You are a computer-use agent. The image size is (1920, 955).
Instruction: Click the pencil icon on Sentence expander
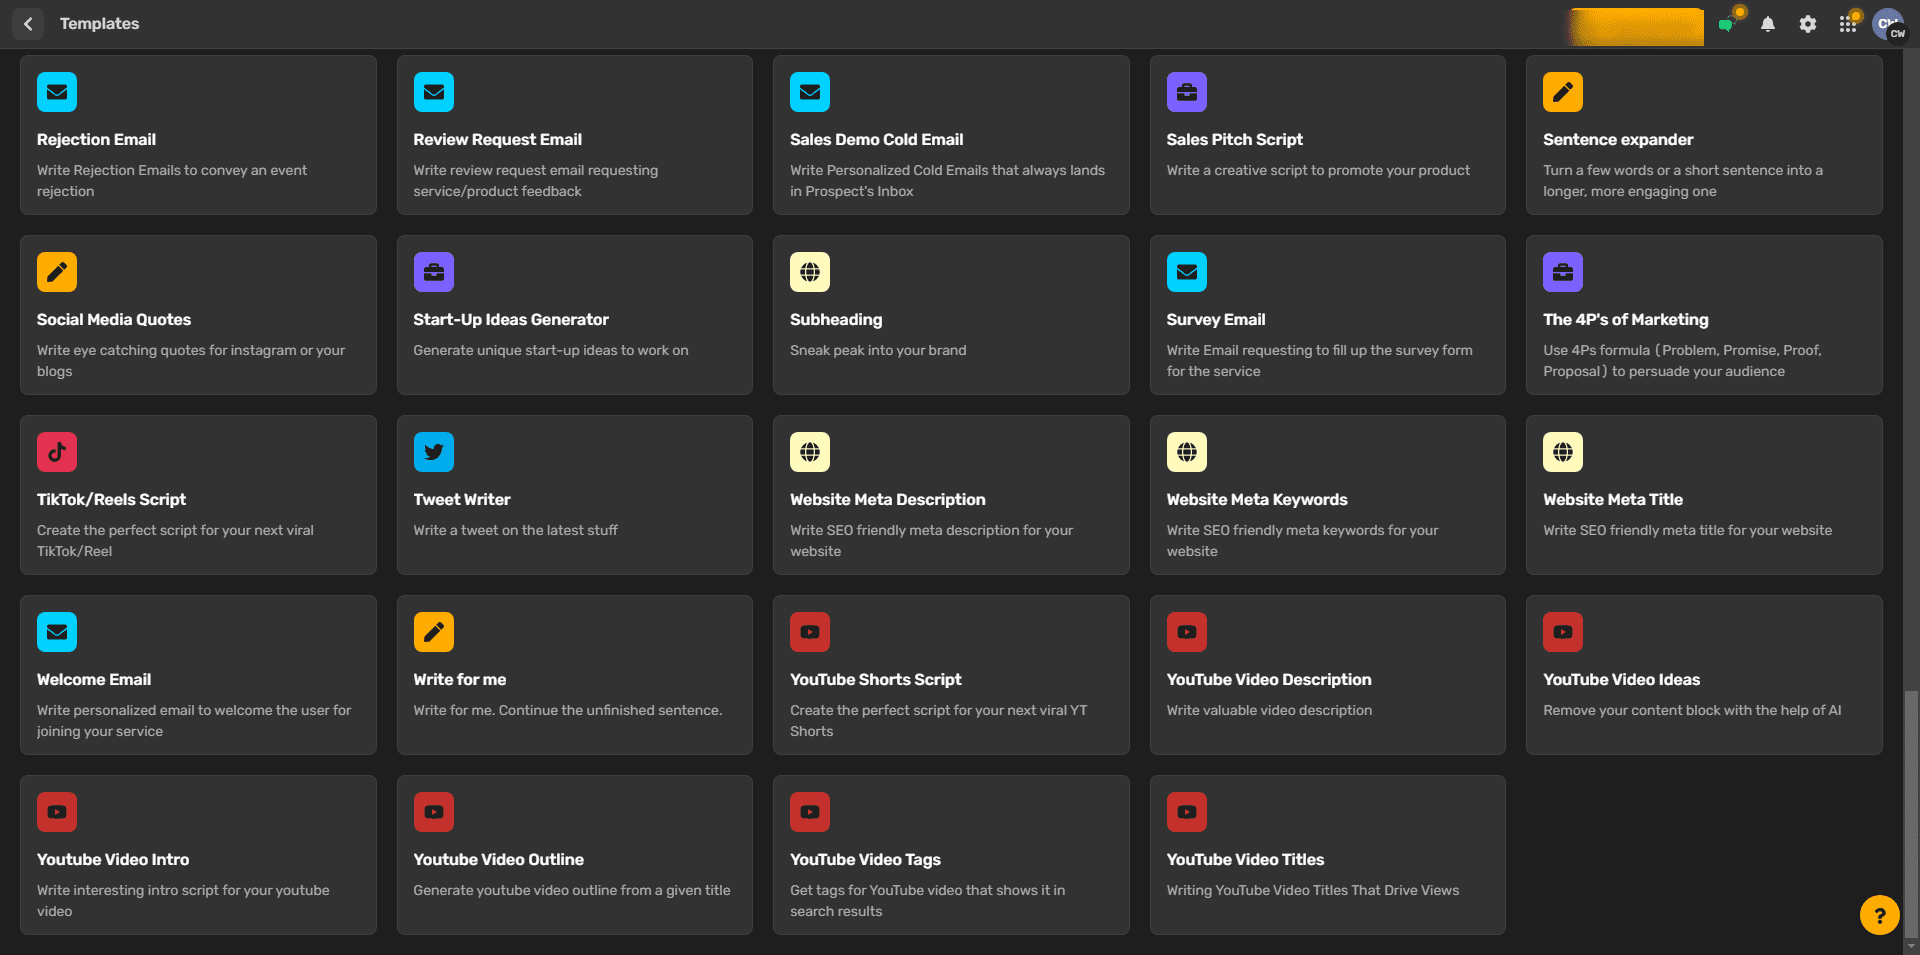(x=1563, y=91)
